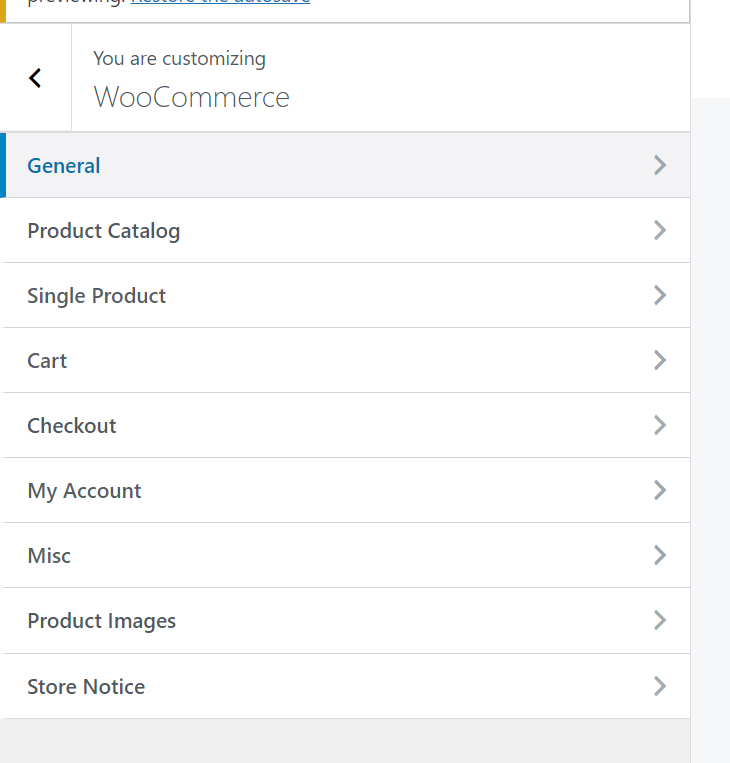This screenshot has width=730, height=763.
Task: Click chevron next to Product Catalog
Action: click(x=659, y=231)
